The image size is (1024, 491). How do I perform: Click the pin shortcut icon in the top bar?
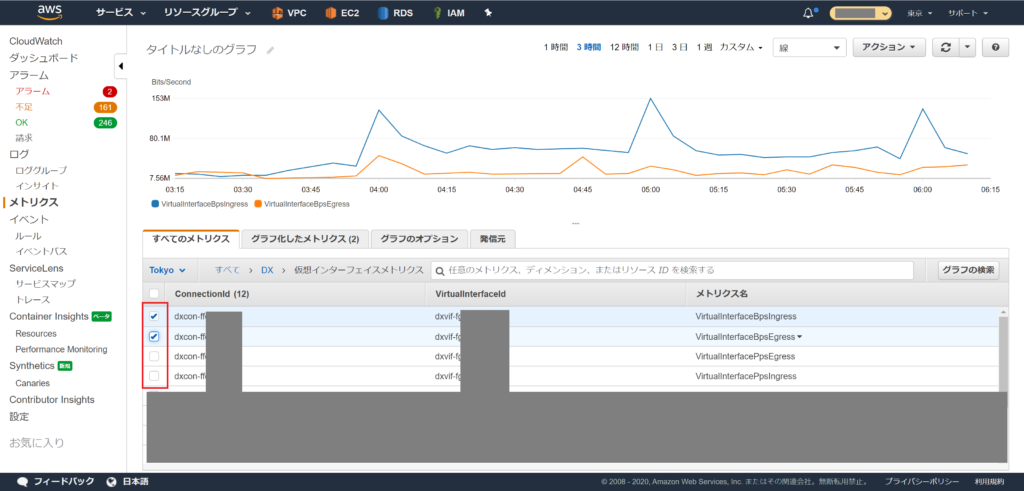[488, 13]
